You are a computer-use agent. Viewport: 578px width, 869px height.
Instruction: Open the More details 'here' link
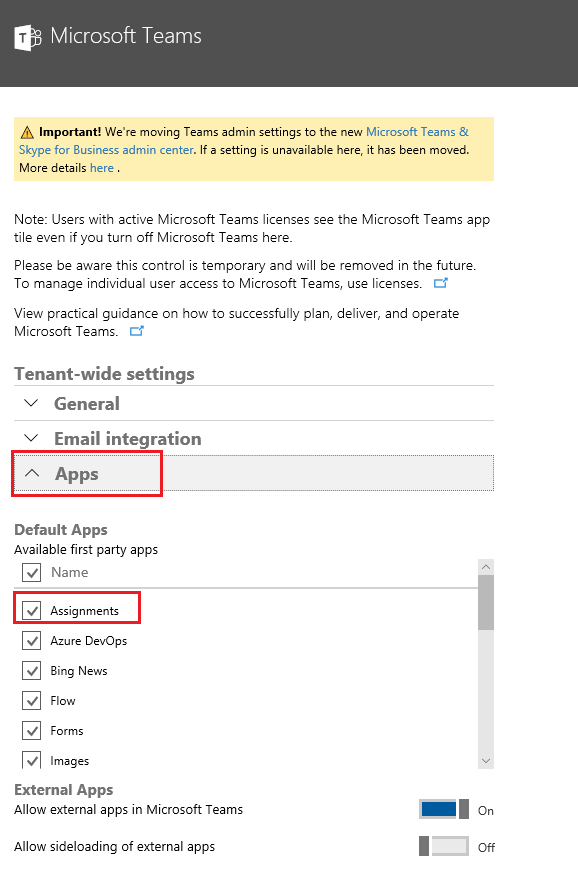[x=102, y=168]
